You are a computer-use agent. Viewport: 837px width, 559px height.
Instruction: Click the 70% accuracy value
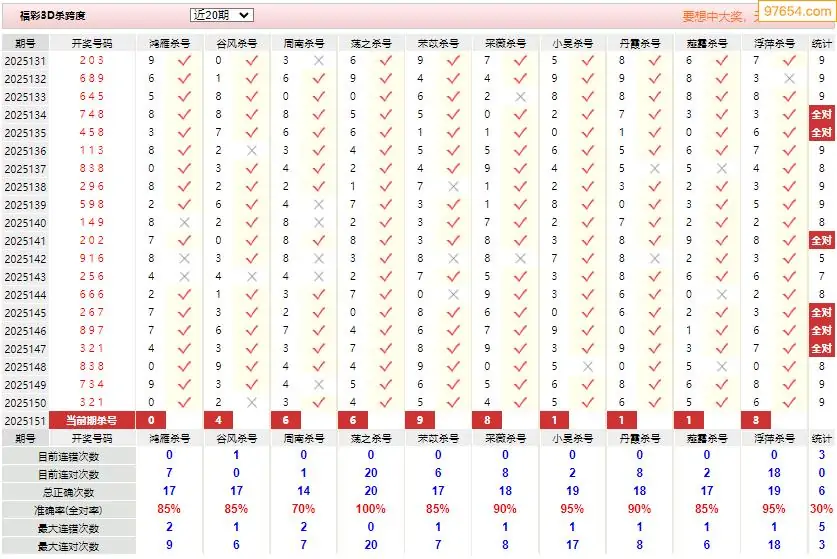pos(303,509)
